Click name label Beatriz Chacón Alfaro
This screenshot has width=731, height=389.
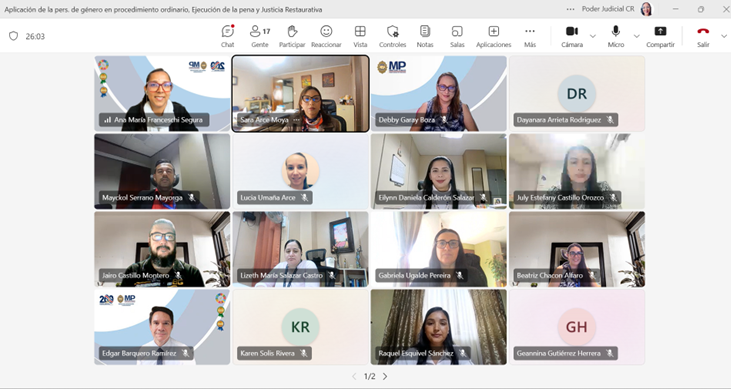tap(550, 276)
